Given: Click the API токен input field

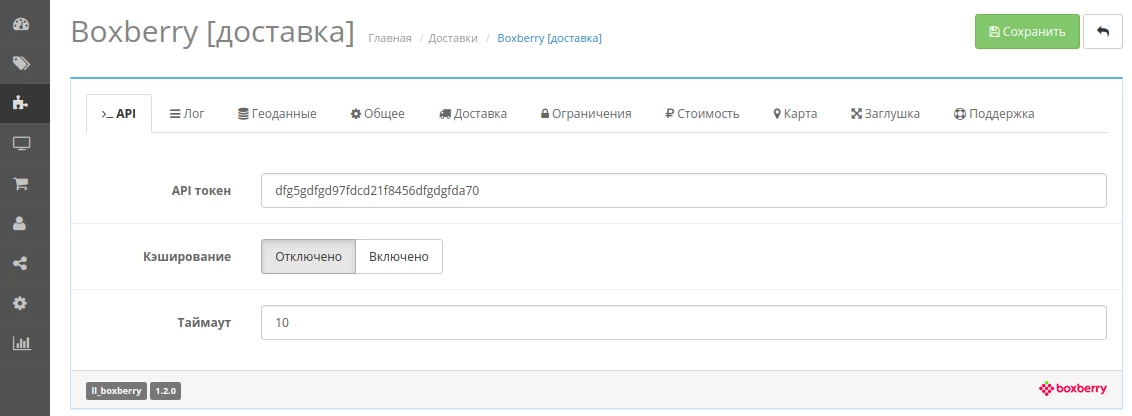Looking at the screenshot, I should [x=684, y=191].
